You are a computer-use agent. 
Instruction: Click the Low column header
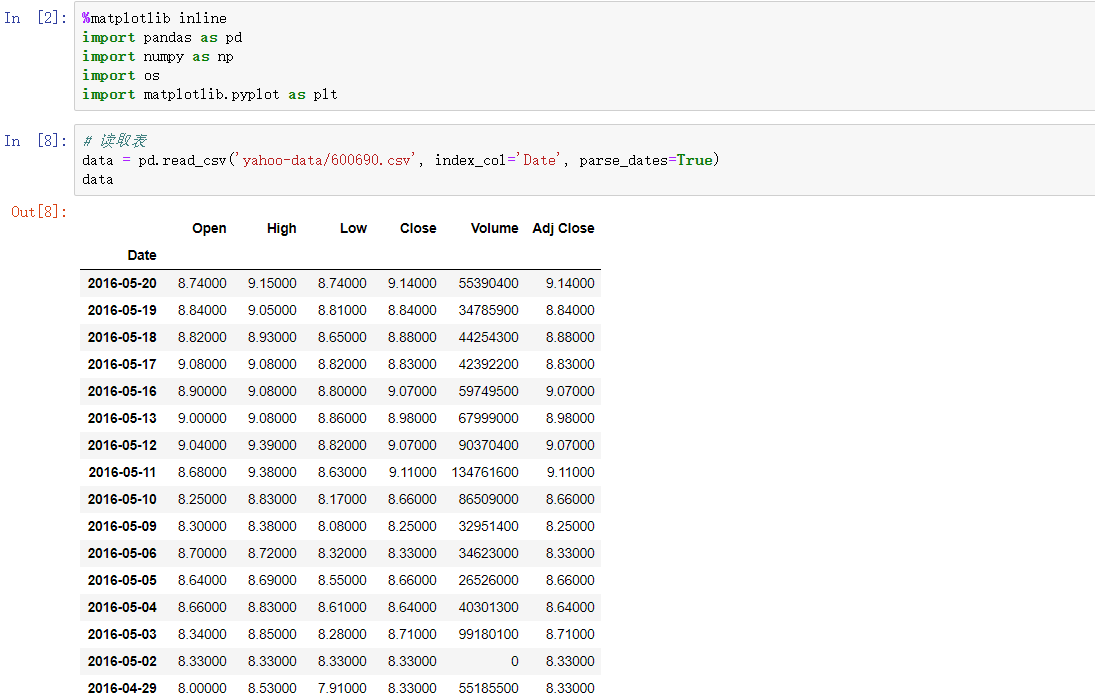tap(353, 228)
